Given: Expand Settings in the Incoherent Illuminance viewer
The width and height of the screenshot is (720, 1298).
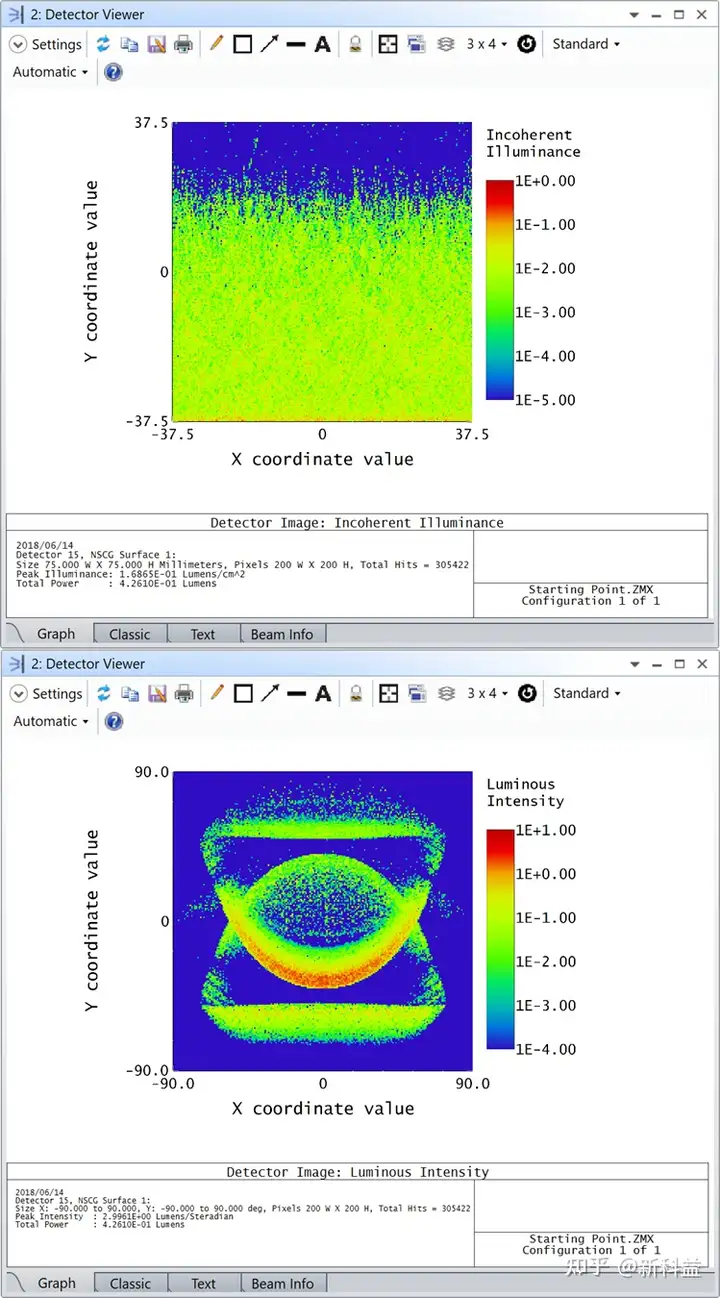Looking at the screenshot, I should (x=46, y=44).
